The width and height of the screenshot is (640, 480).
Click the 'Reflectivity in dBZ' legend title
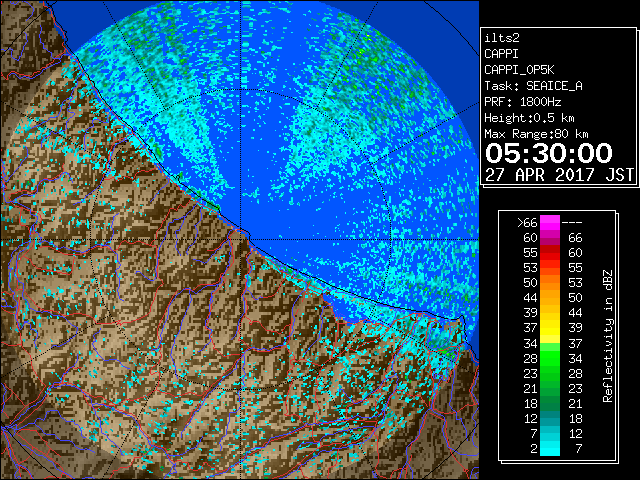[x=607, y=336]
